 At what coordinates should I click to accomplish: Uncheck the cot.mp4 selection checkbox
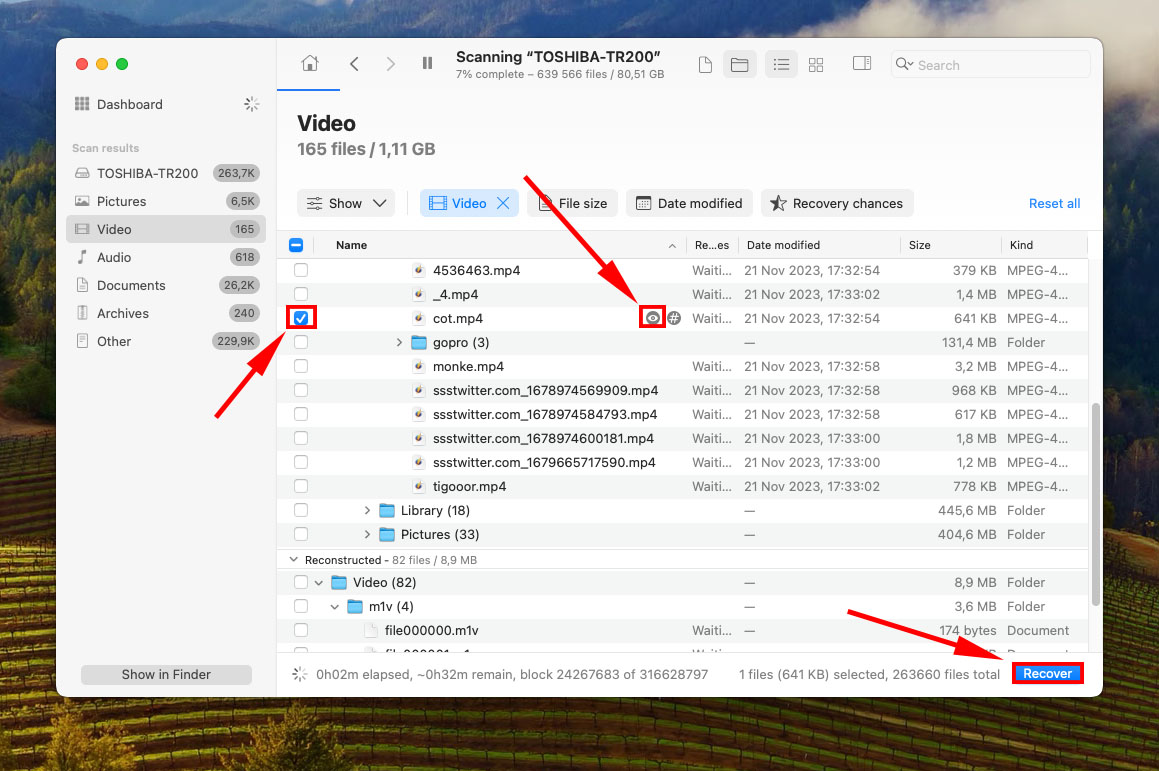301,317
